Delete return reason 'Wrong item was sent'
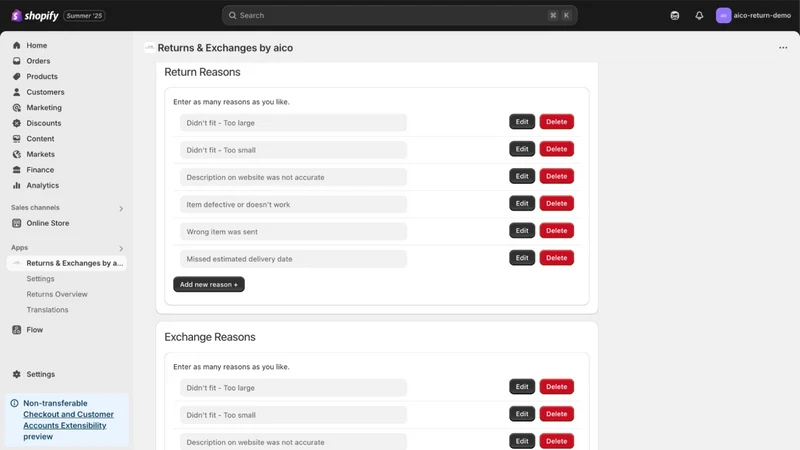Viewport: 800px width, 450px height. click(557, 231)
